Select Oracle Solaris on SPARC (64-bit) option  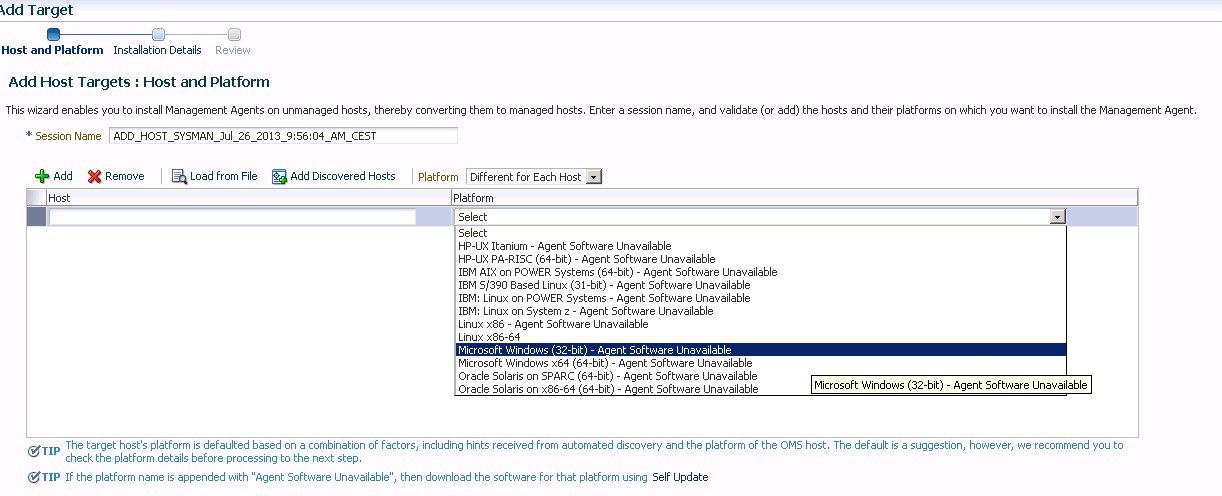coord(607,376)
